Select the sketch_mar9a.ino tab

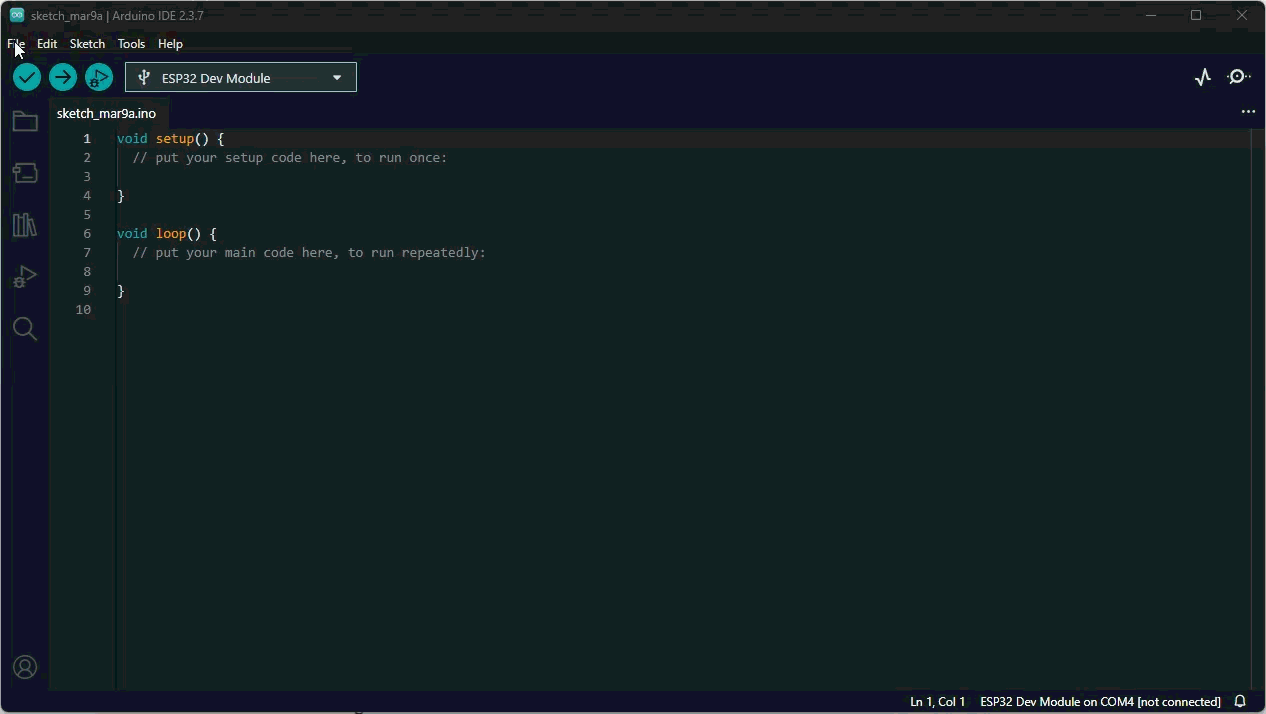tap(106, 114)
